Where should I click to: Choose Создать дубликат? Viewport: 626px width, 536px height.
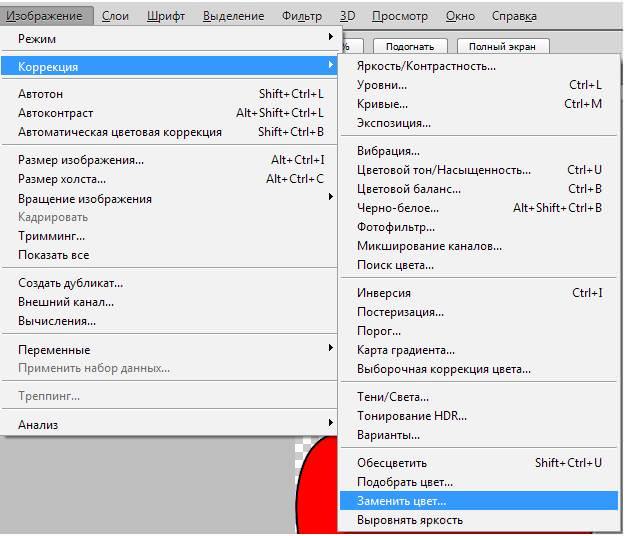pos(170,283)
